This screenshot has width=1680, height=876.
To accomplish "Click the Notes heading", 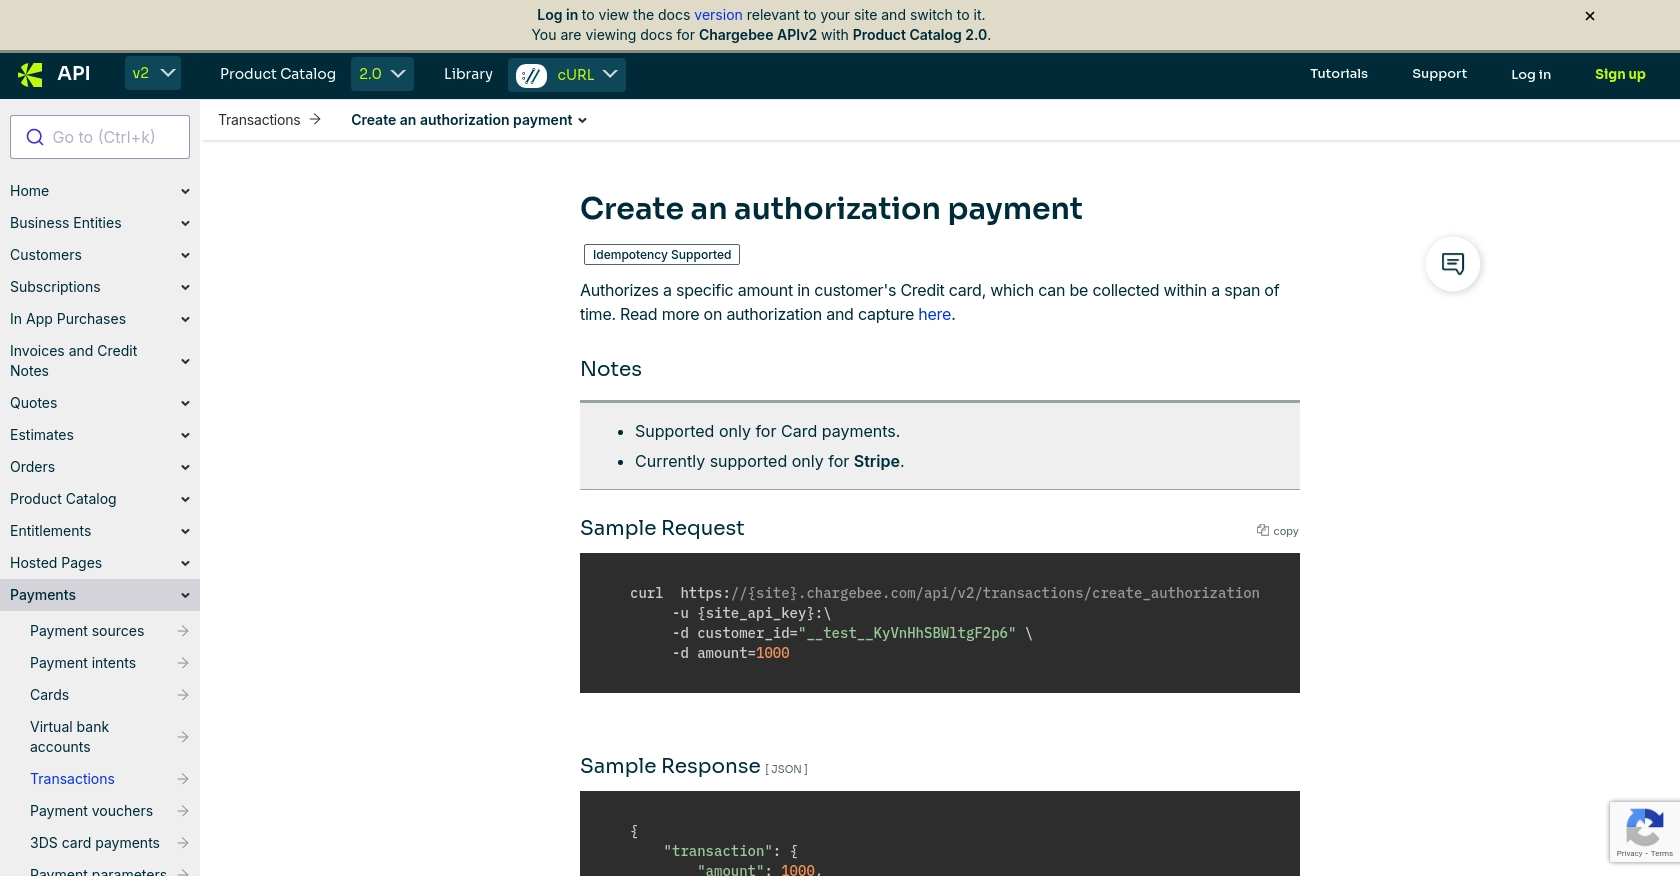I will click(x=611, y=369).
